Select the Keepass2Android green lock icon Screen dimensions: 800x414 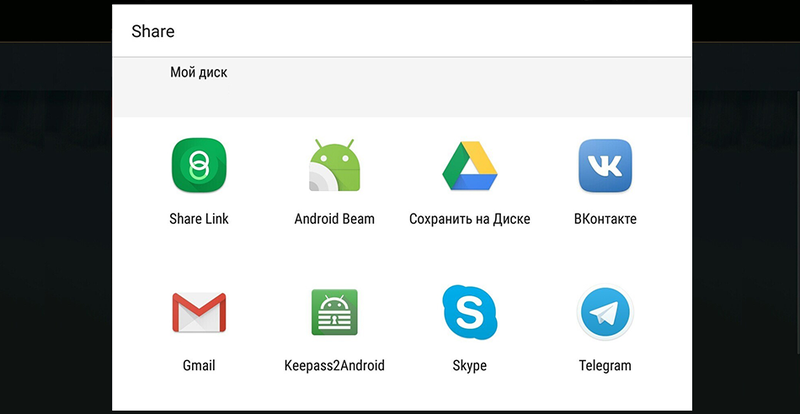[335, 312]
